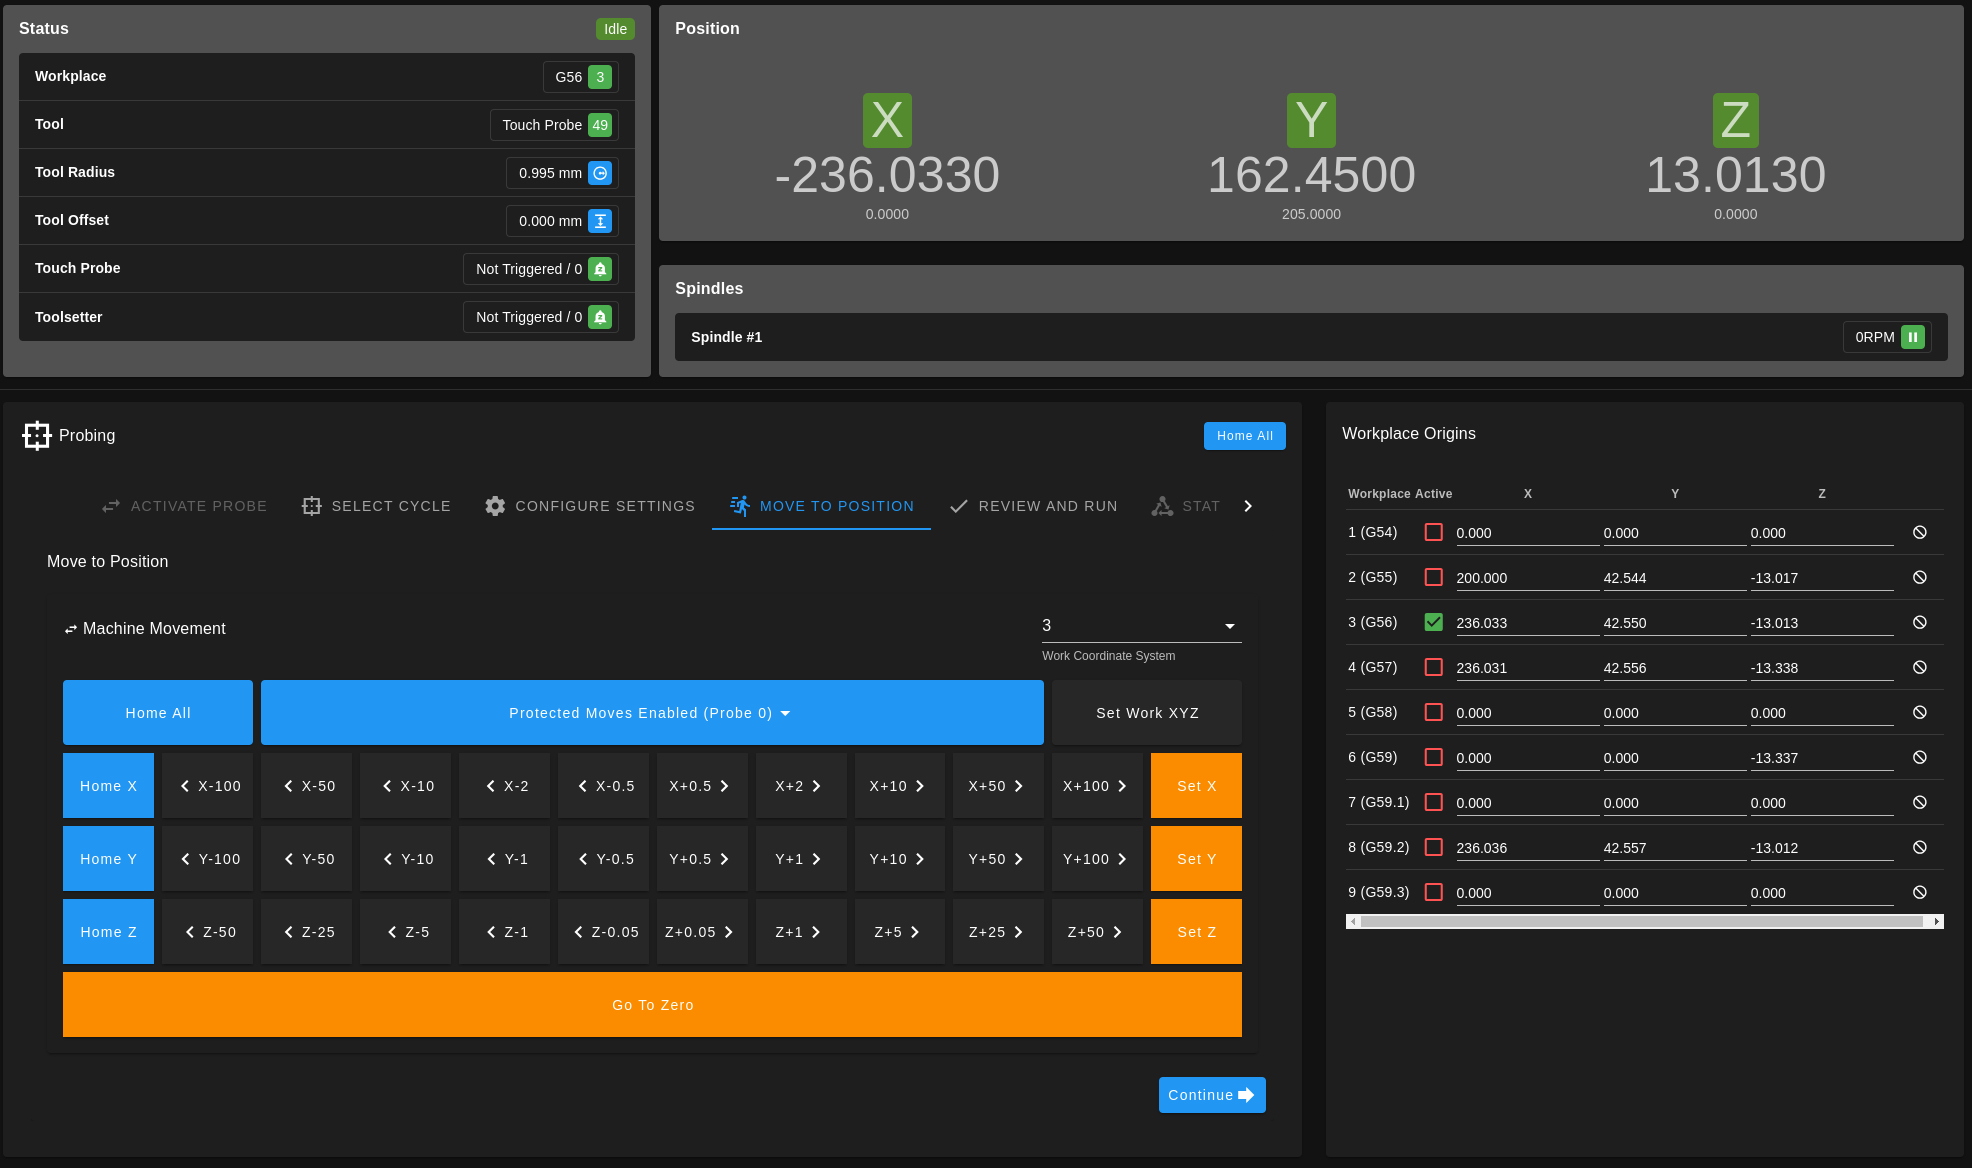The height and width of the screenshot is (1168, 1972).
Task: Click the Continue button
Action: click(x=1212, y=1095)
